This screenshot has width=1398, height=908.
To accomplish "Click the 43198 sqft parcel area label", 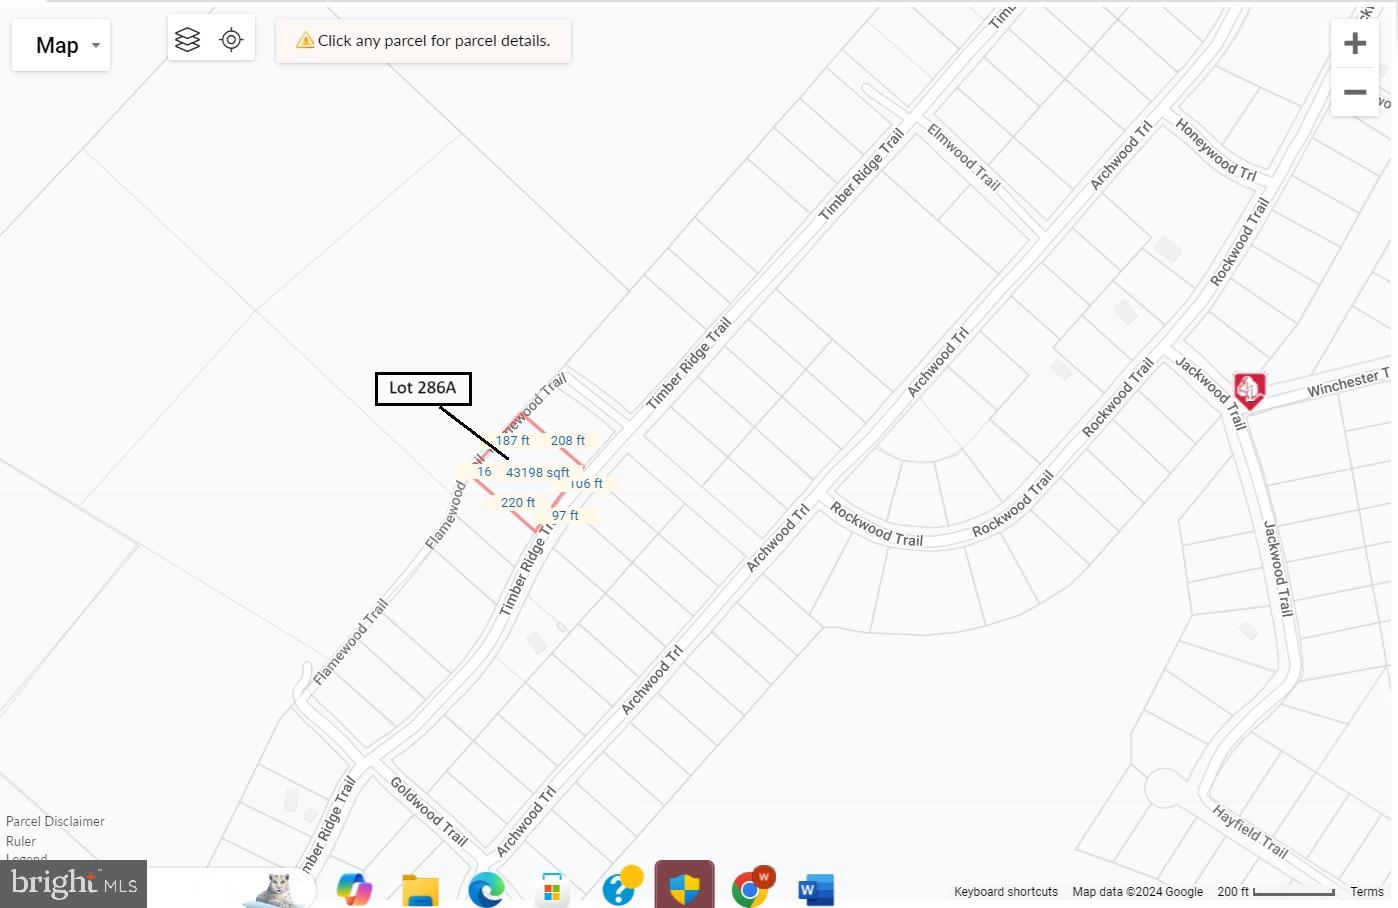I will point(537,472).
